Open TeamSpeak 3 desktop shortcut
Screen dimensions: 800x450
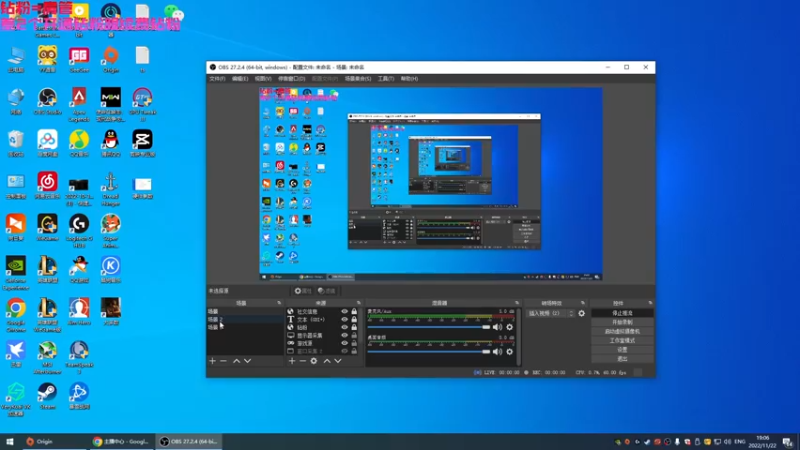(79, 357)
